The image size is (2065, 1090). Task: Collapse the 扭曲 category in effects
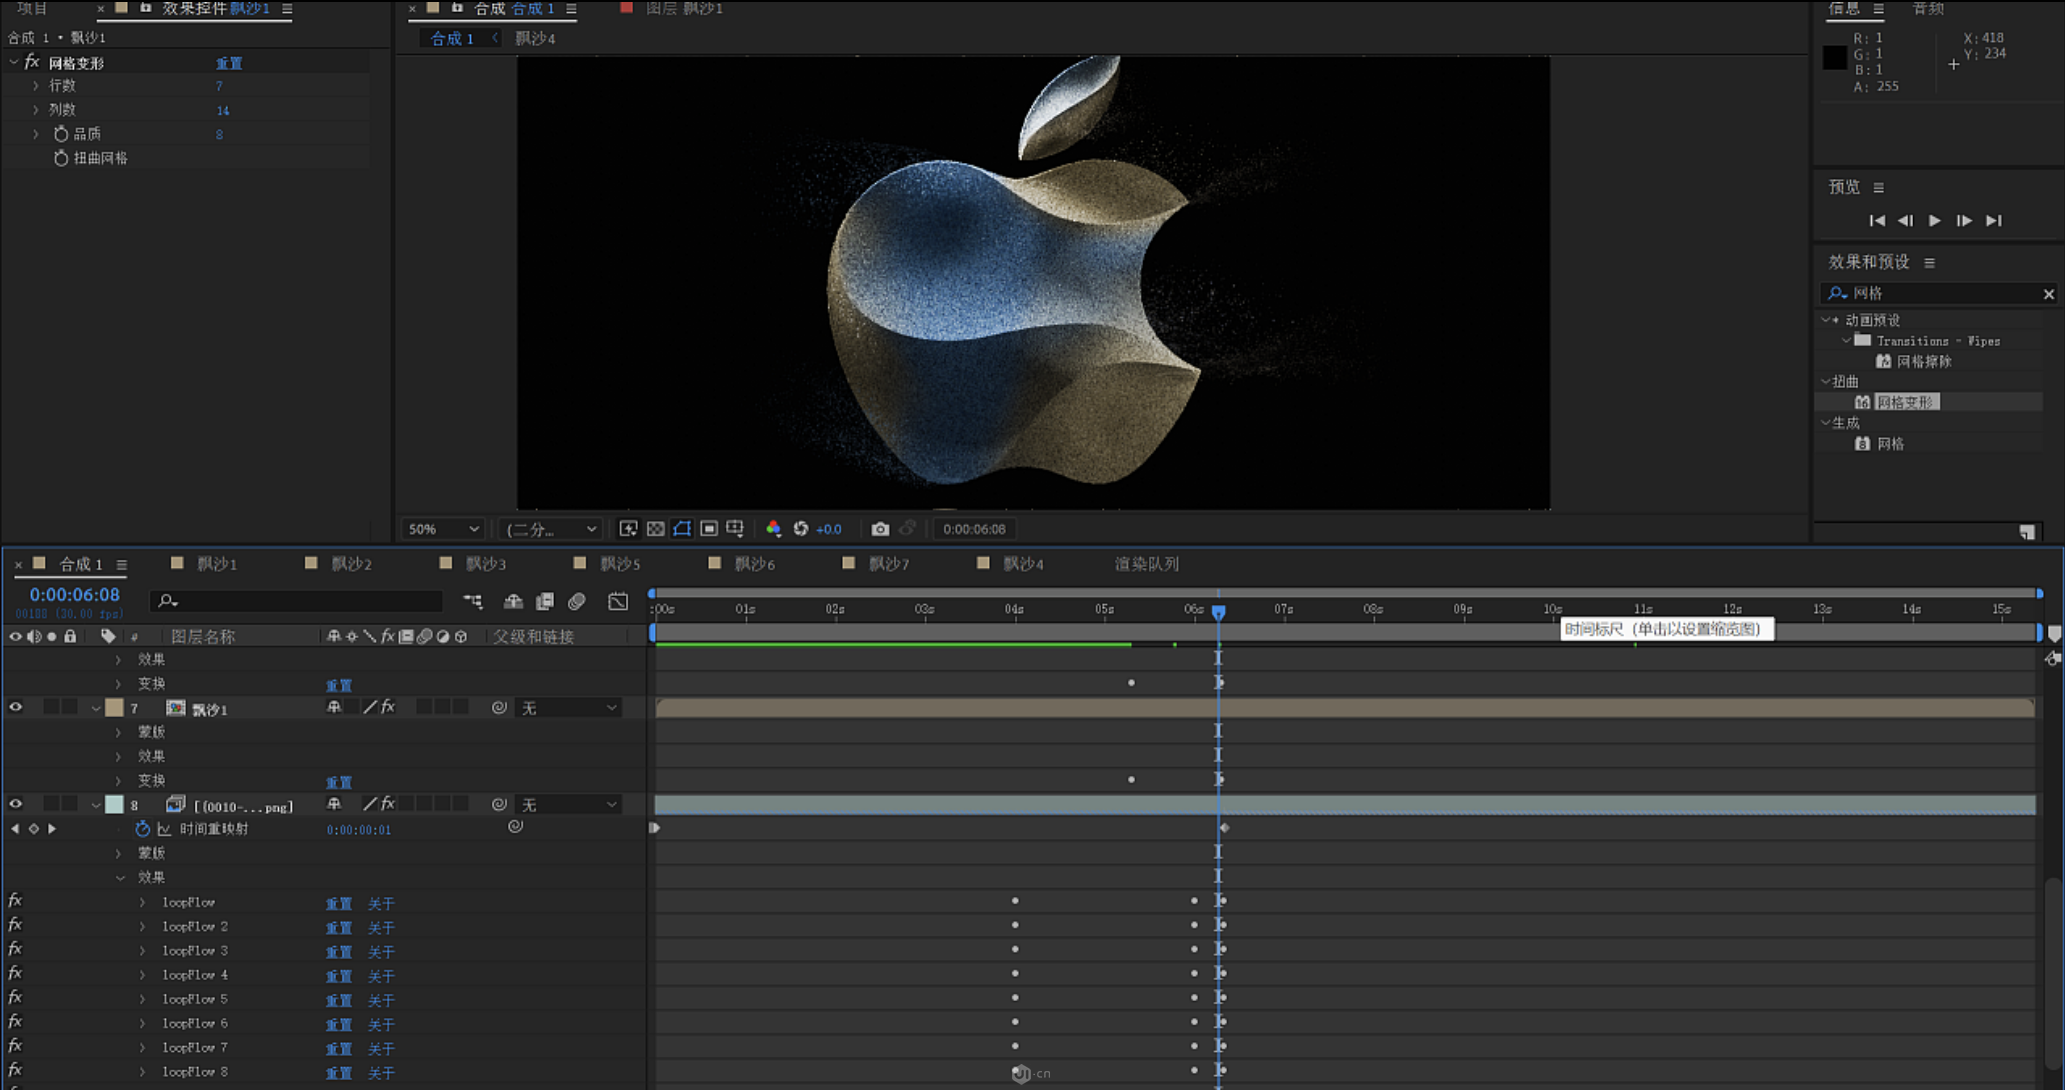tap(1826, 382)
